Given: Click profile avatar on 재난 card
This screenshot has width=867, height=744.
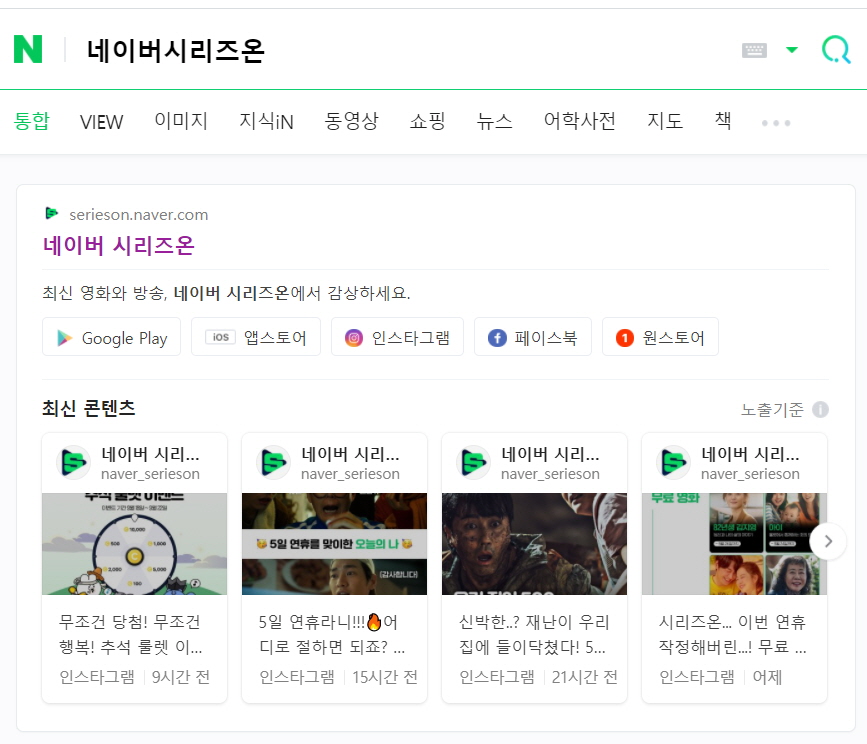Looking at the screenshot, I should tap(474, 463).
